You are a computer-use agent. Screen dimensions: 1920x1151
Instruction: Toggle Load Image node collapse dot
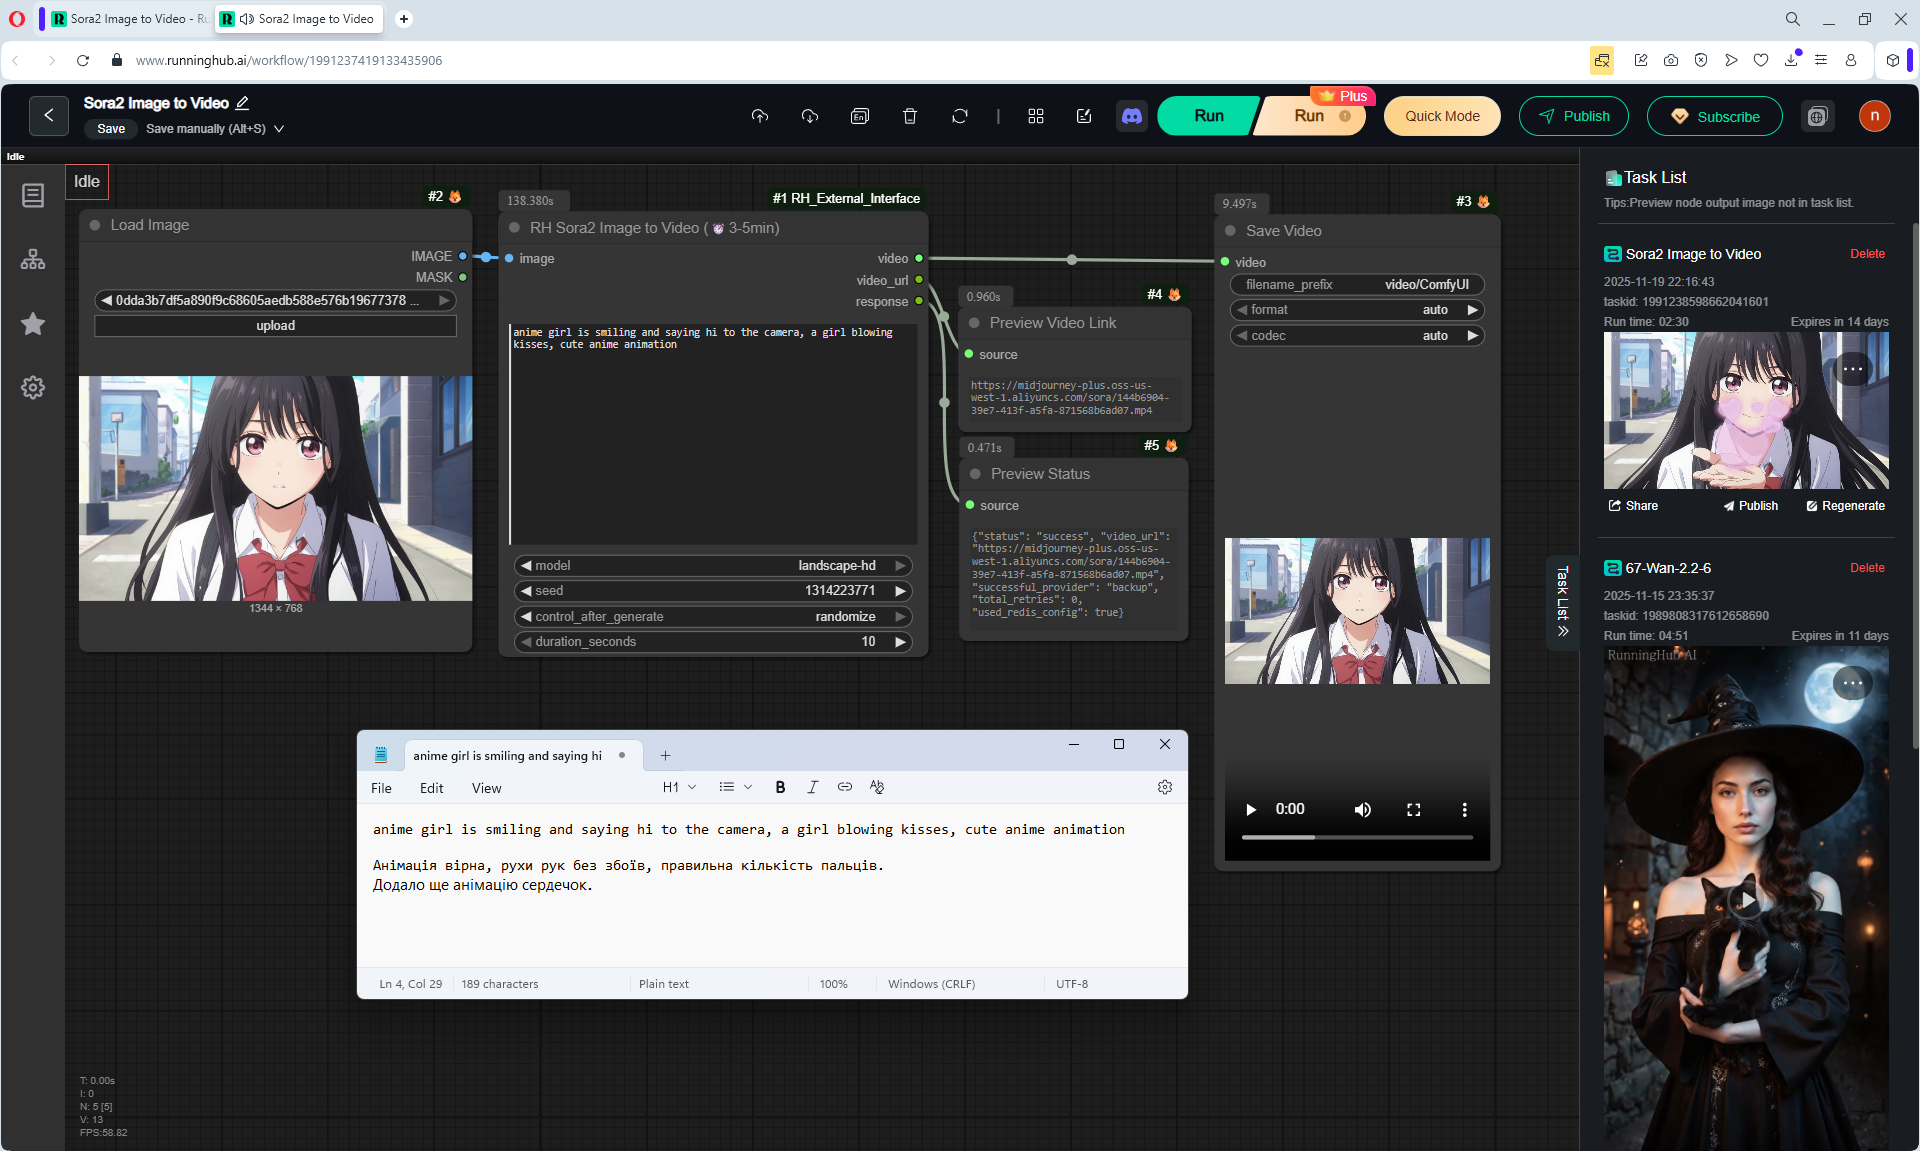95,225
